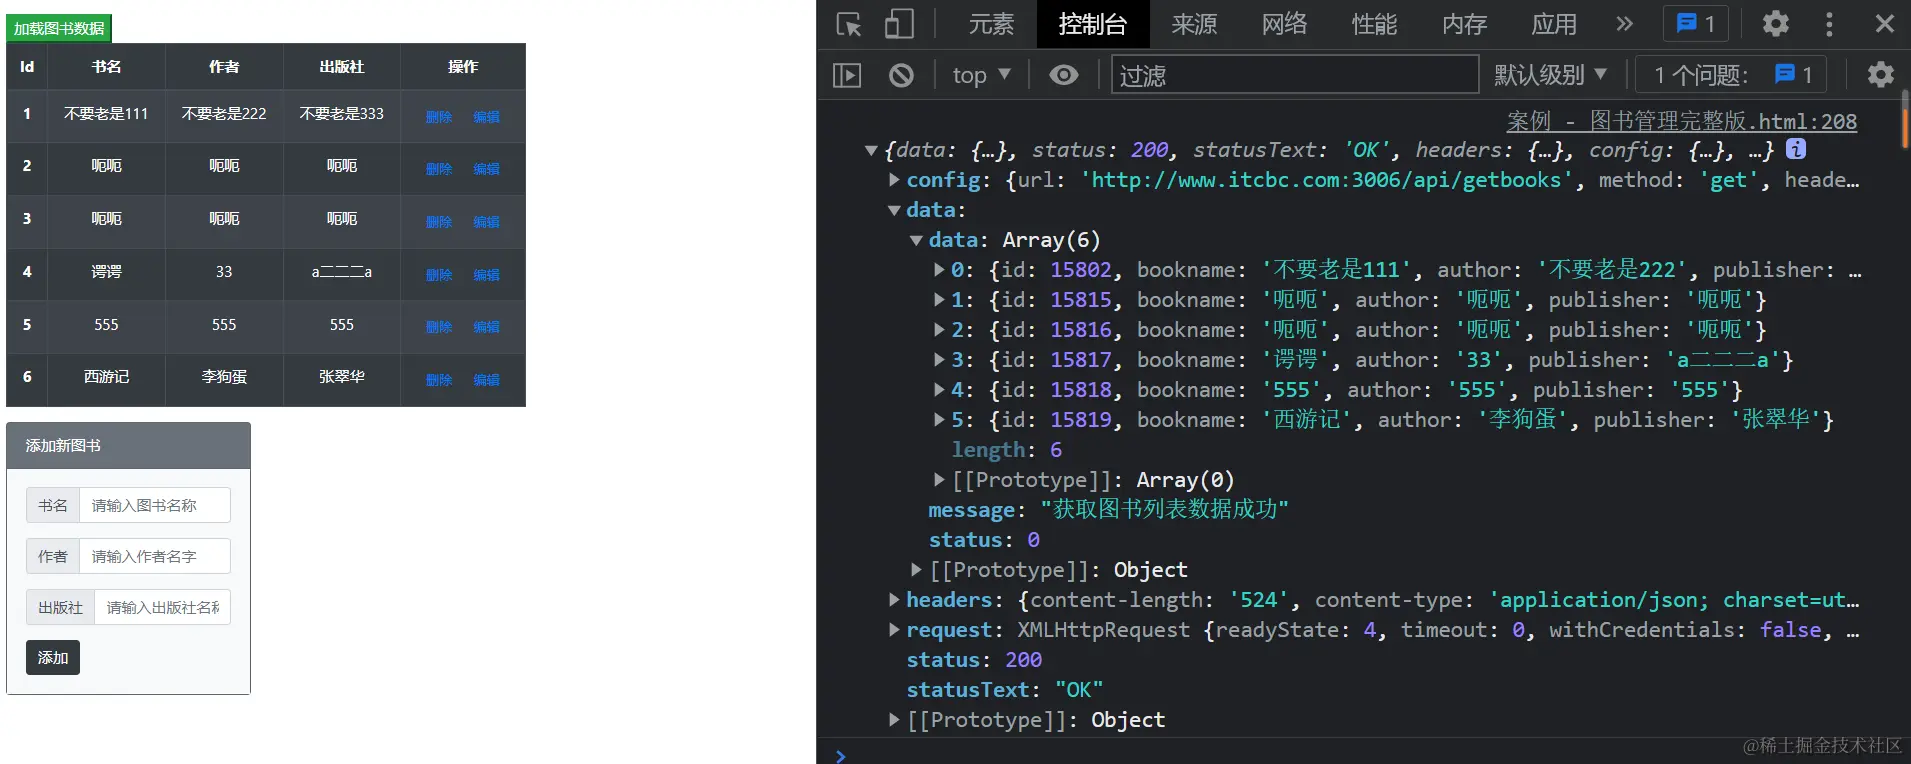Viewport: 1911px width, 764px height.
Task: Collapse the outer data property
Action: pos(894,210)
